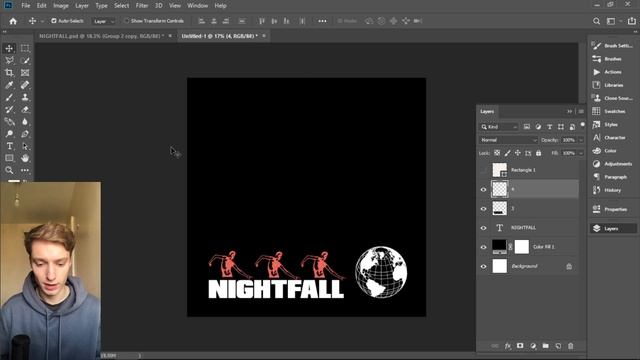Click the Color Fill 1 black color thumbnail
The width and height of the screenshot is (640, 360).
coord(499,247)
